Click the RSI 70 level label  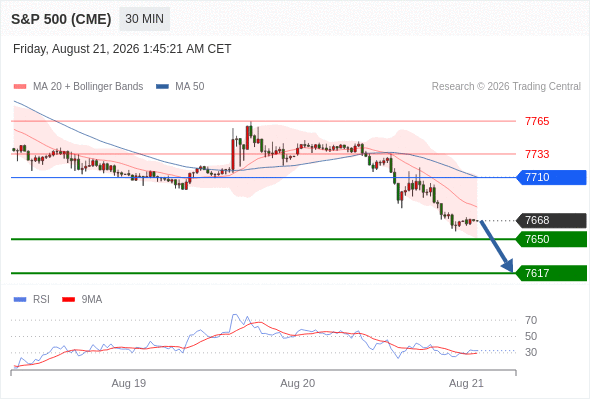pyautogui.click(x=531, y=320)
